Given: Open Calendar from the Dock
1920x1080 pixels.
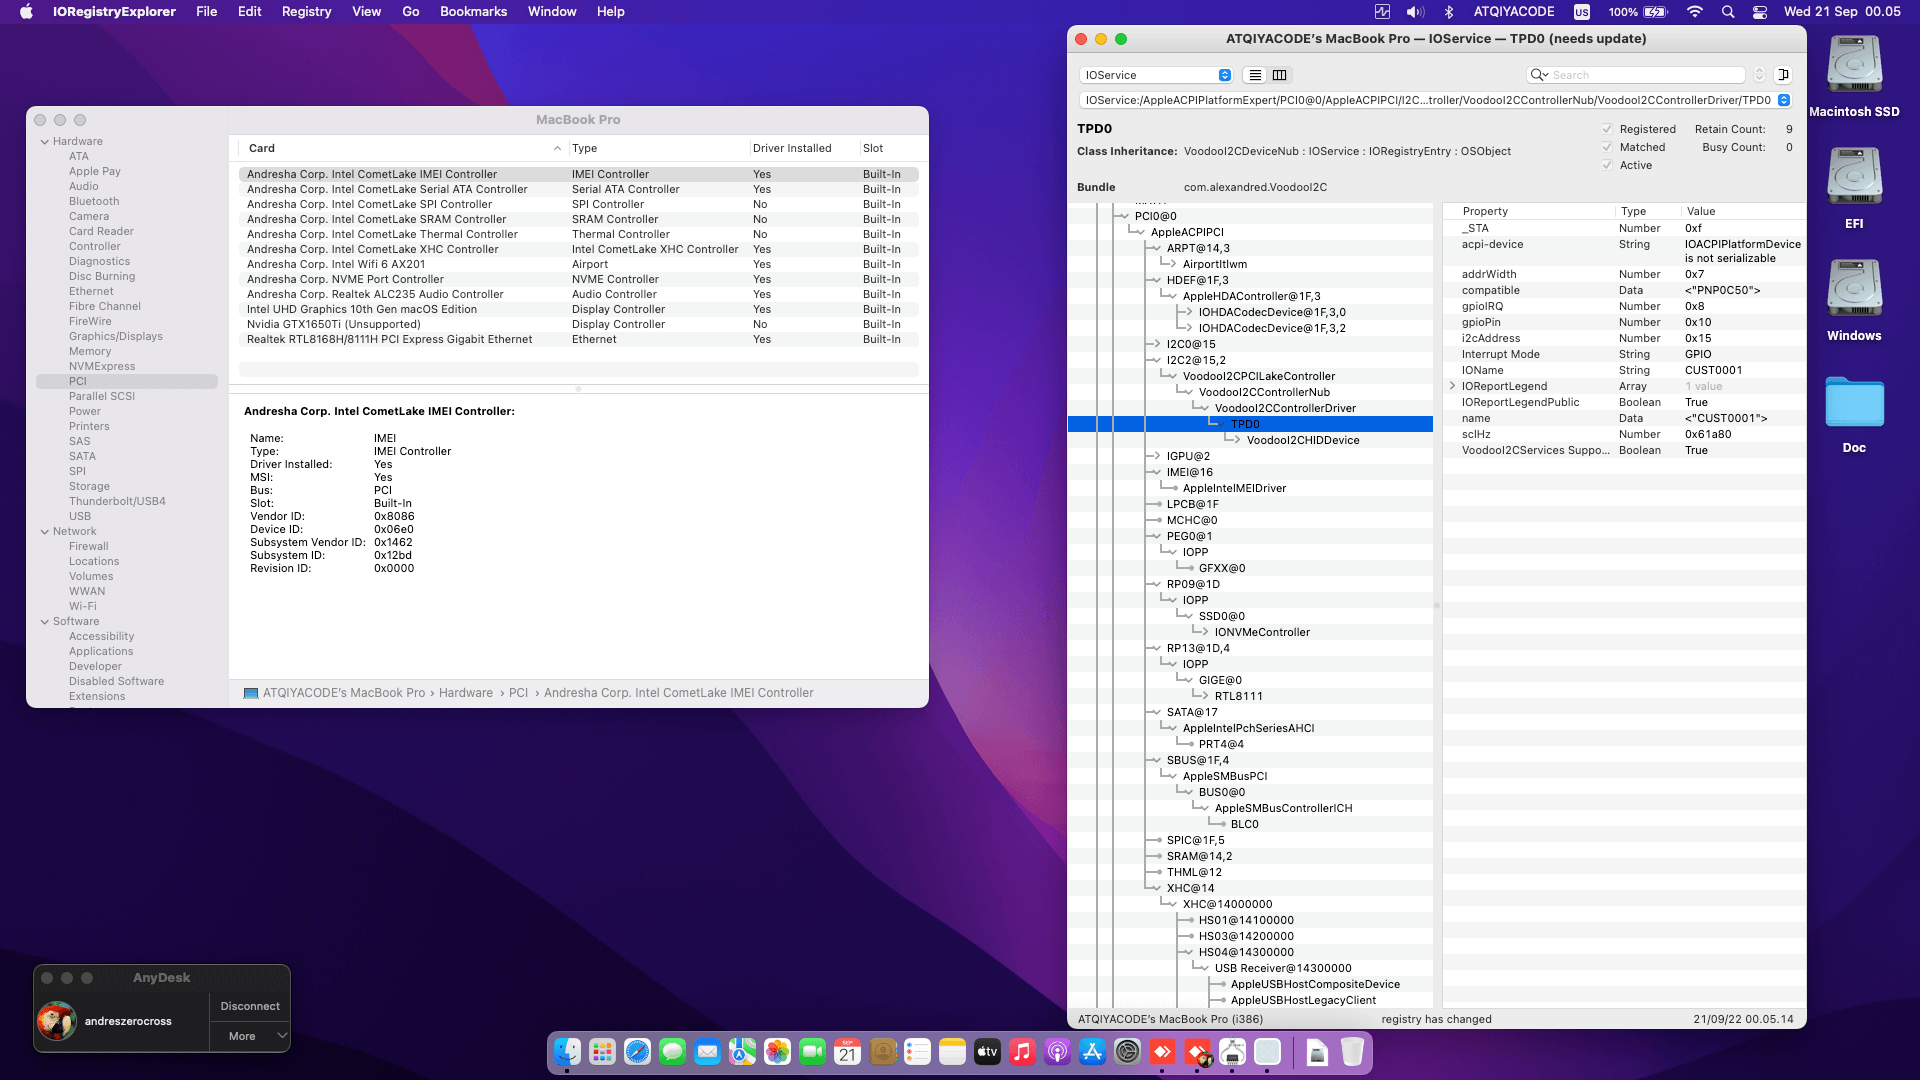Looking at the screenshot, I should click(x=847, y=1052).
